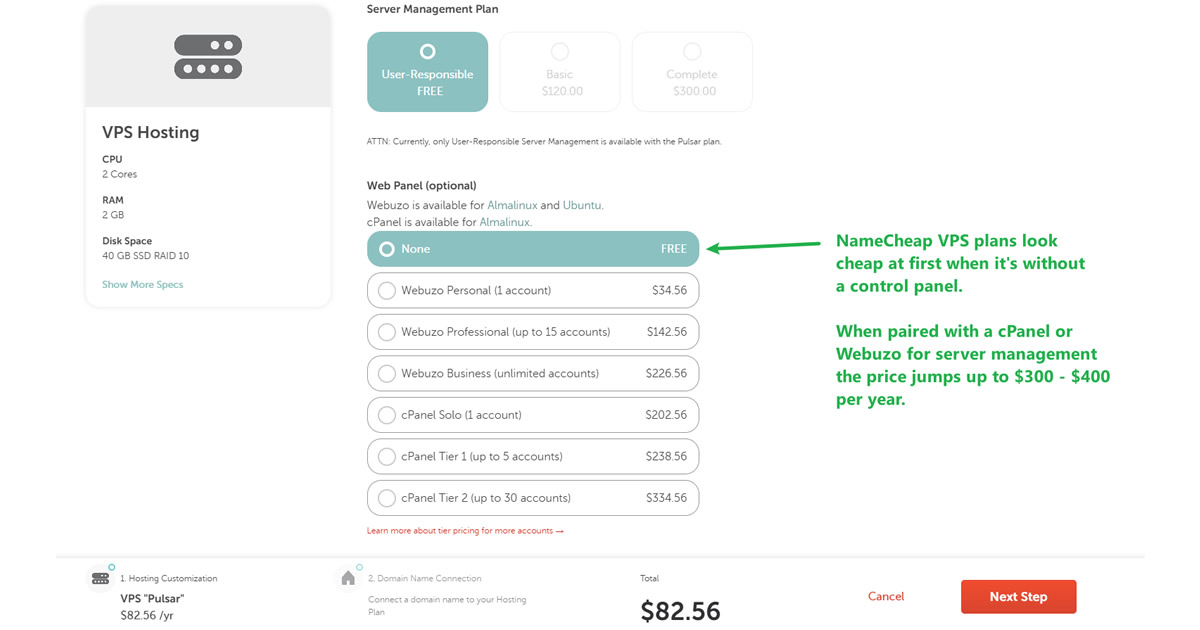Cancel the hosting order
This screenshot has height=630, width=1200.
click(x=885, y=596)
